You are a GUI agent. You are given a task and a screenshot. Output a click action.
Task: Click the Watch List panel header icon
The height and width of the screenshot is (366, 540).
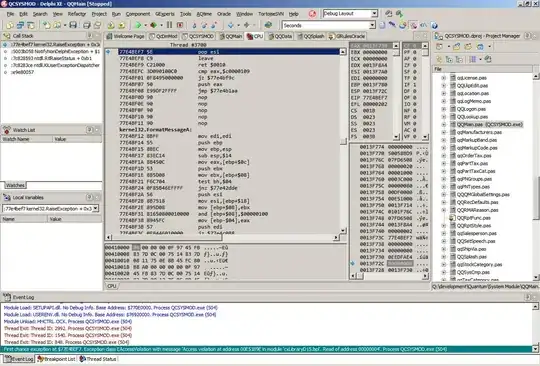pos(7,130)
